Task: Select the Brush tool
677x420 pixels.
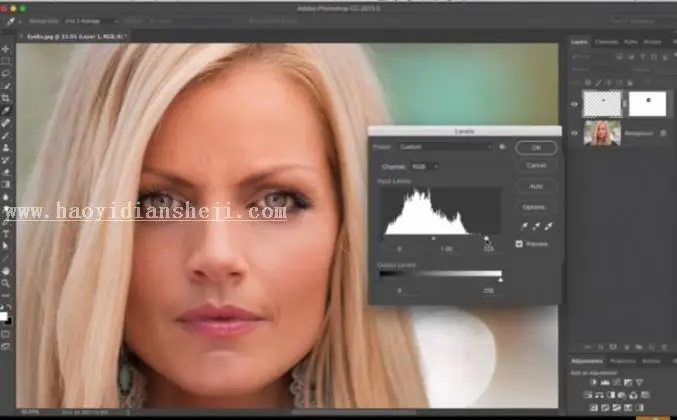Action: click(x=6, y=136)
